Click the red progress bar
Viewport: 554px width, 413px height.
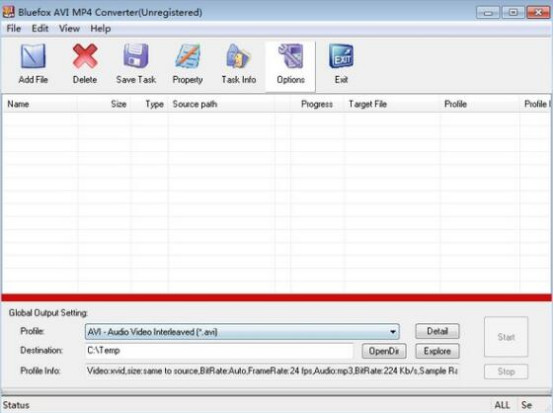(x=276, y=297)
